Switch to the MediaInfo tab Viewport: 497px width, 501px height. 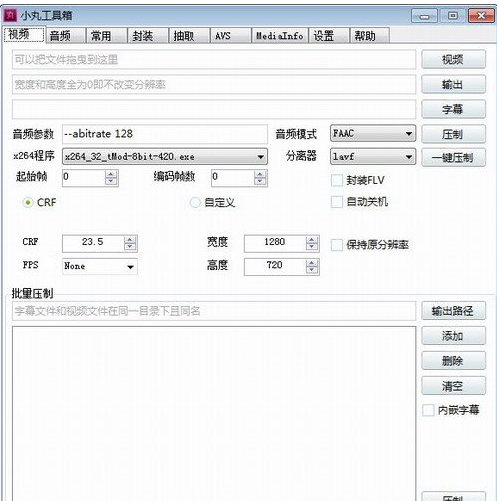[x=280, y=36]
